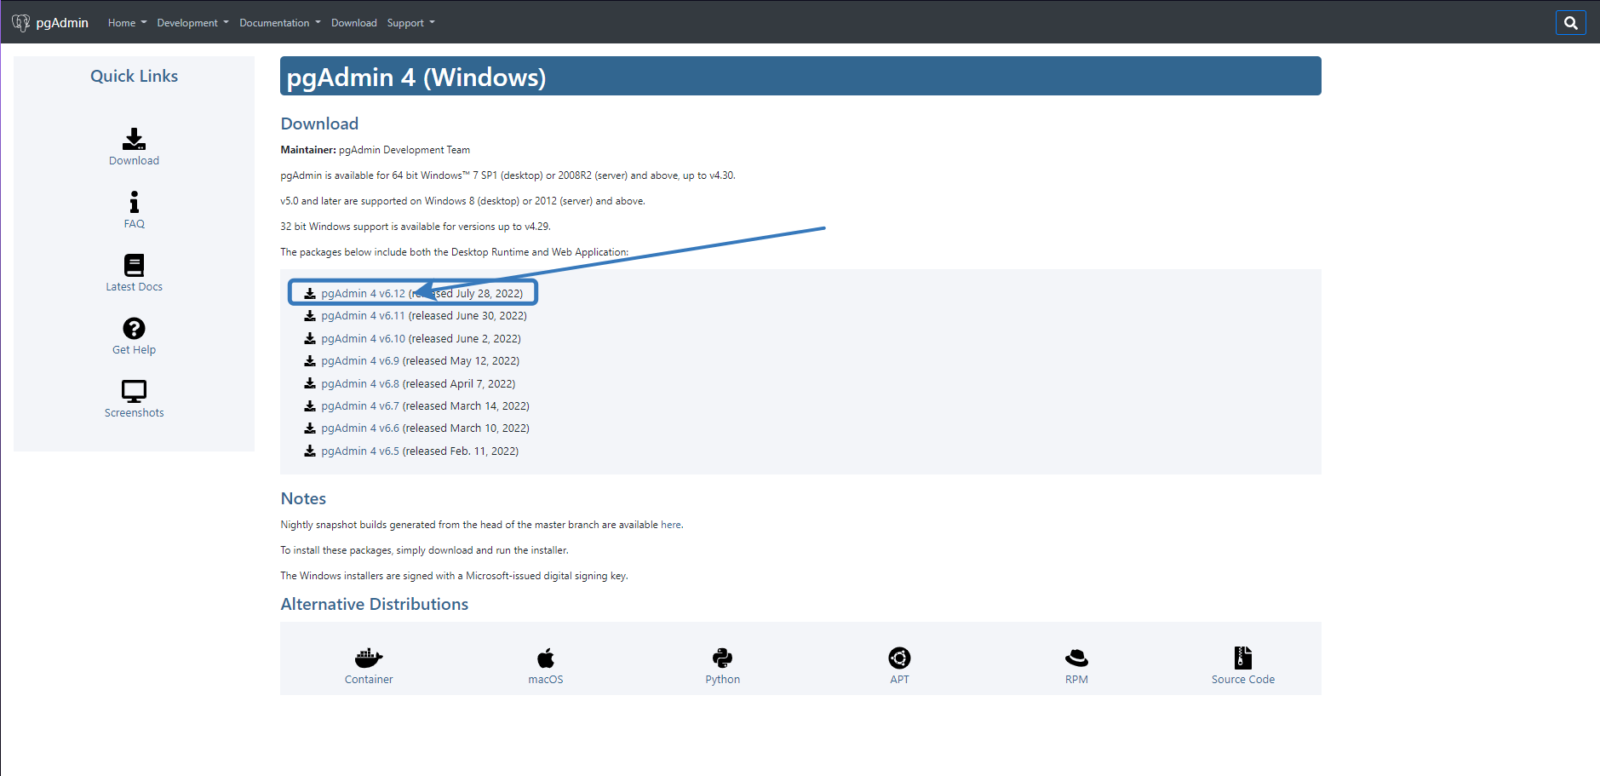
Task: Expand the Development dropdown menu
Action: click(x=193, y=23)
